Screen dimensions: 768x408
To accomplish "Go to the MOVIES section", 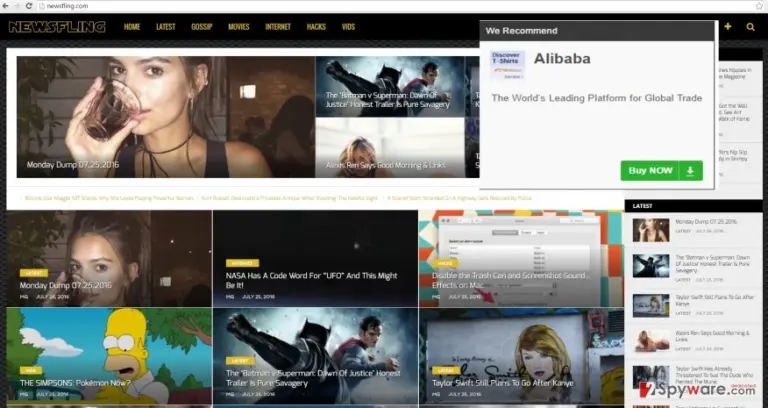I will pyautogui.click(x=239, y=27).
